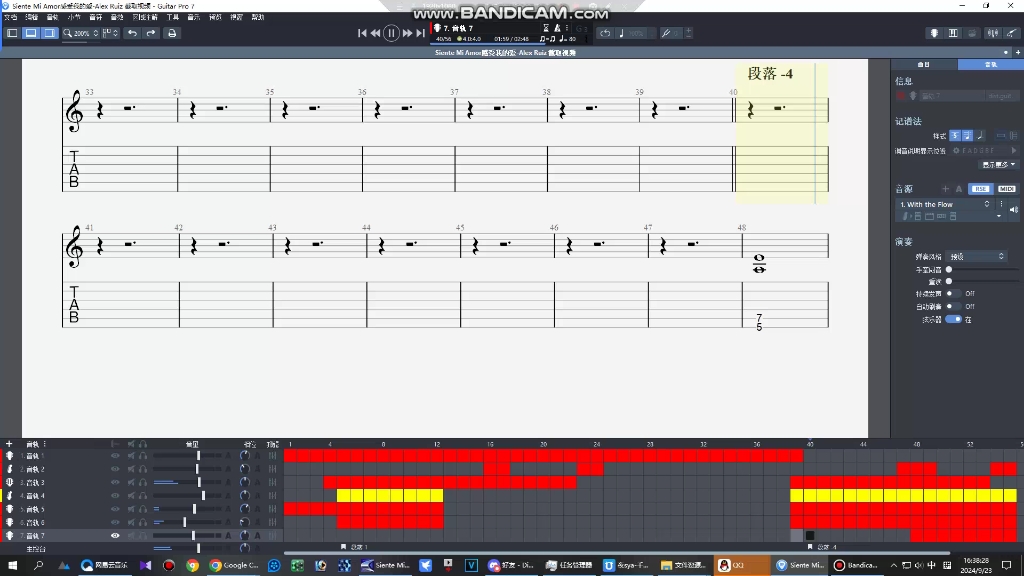
Task: Open the 音轨 menu
Action: click(x=53, y=17)
